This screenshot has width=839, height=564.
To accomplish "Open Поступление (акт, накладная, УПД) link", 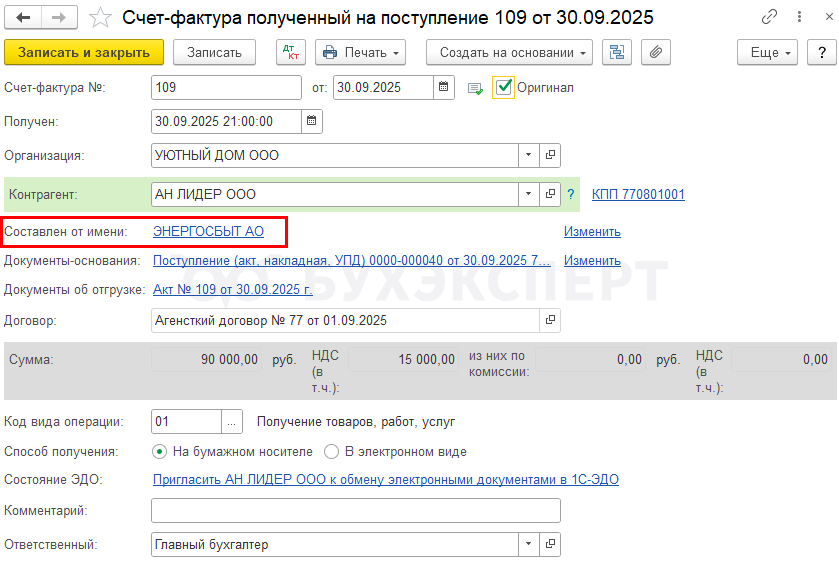I will 352,261.
